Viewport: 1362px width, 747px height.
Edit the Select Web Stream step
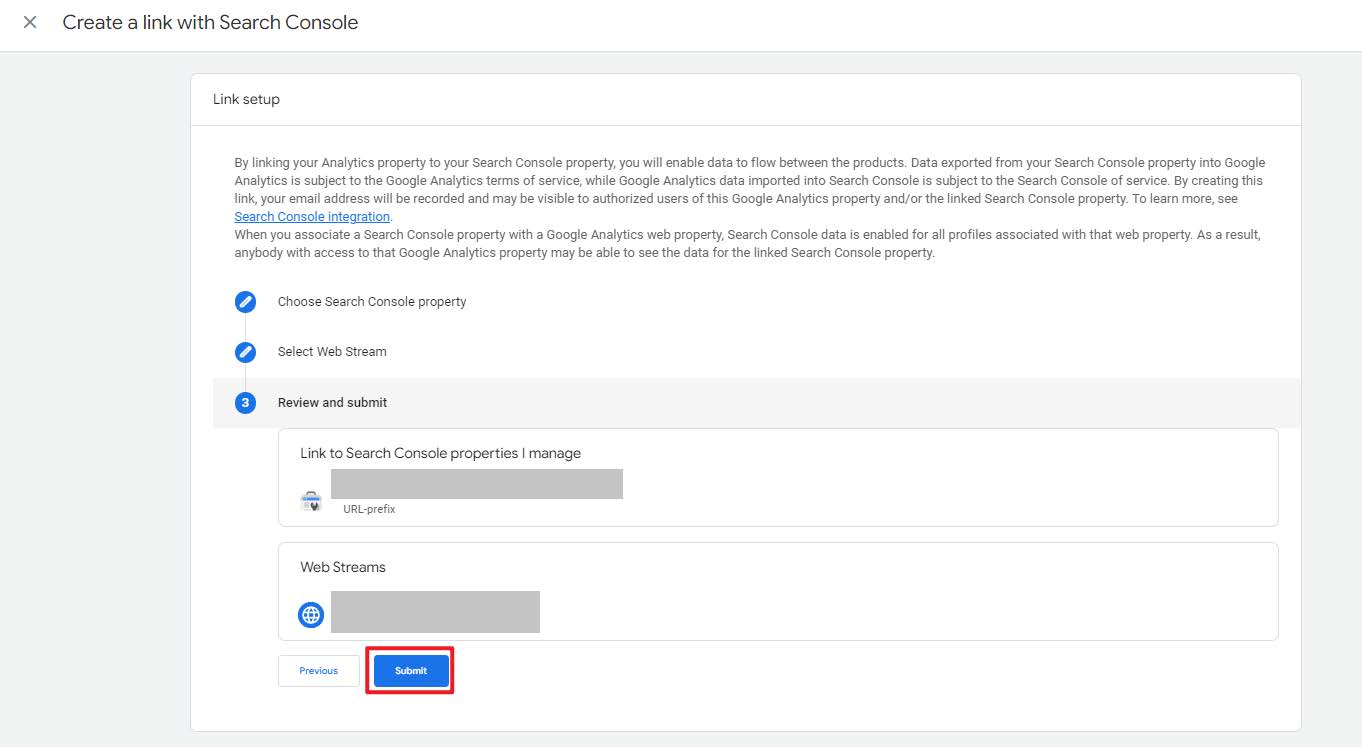tap(245, 352)
